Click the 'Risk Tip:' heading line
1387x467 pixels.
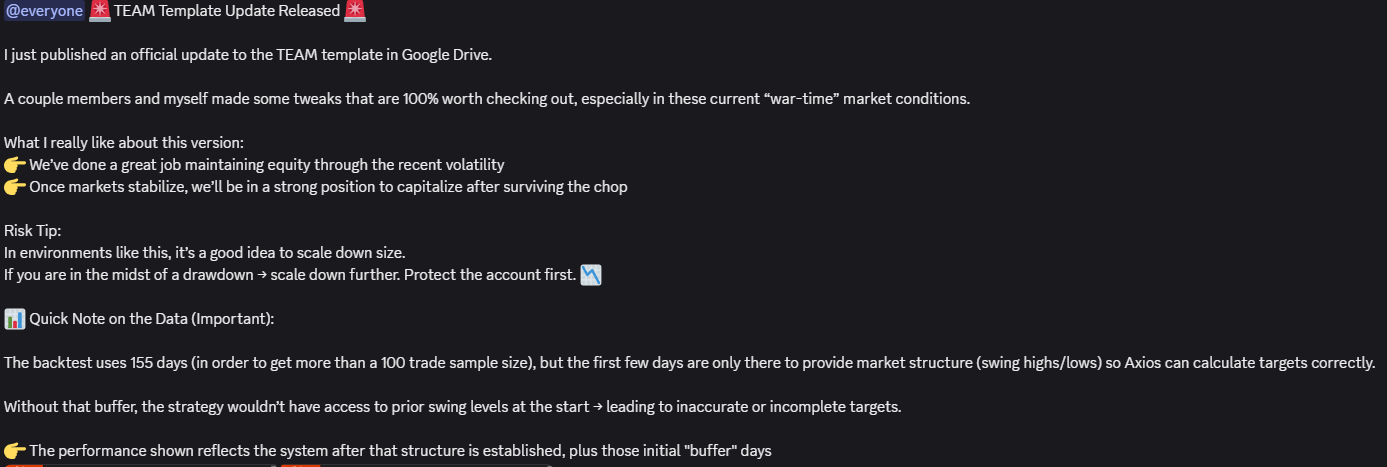tap(33, 231)
